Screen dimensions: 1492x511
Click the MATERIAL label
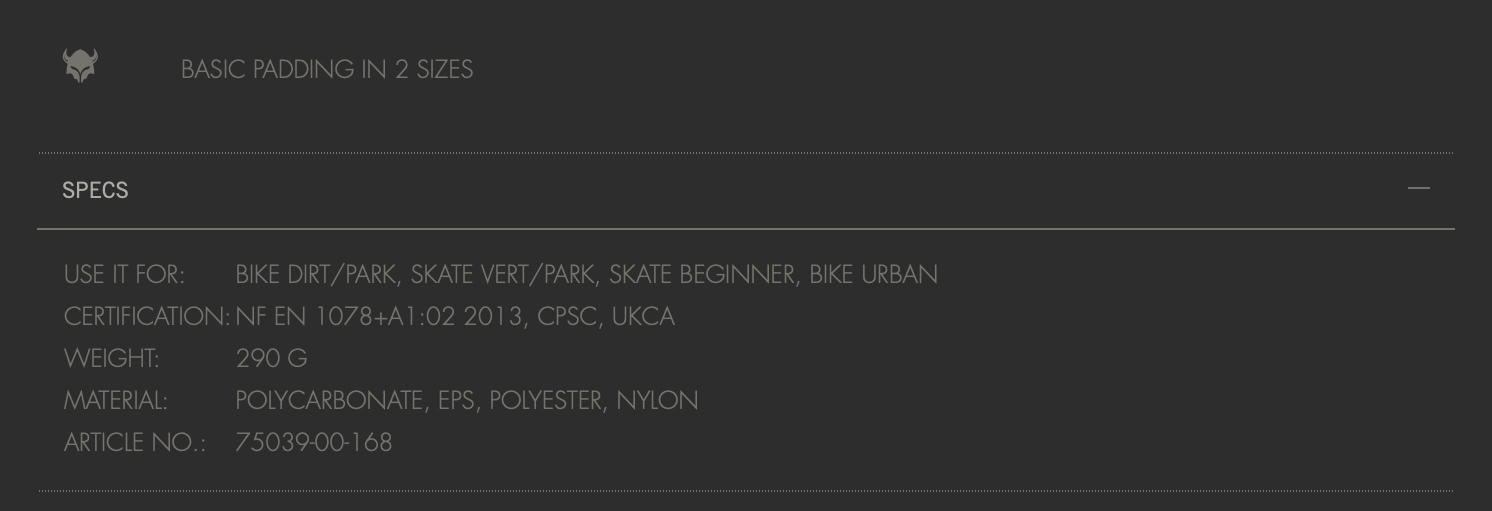click(x=116, y=400)
